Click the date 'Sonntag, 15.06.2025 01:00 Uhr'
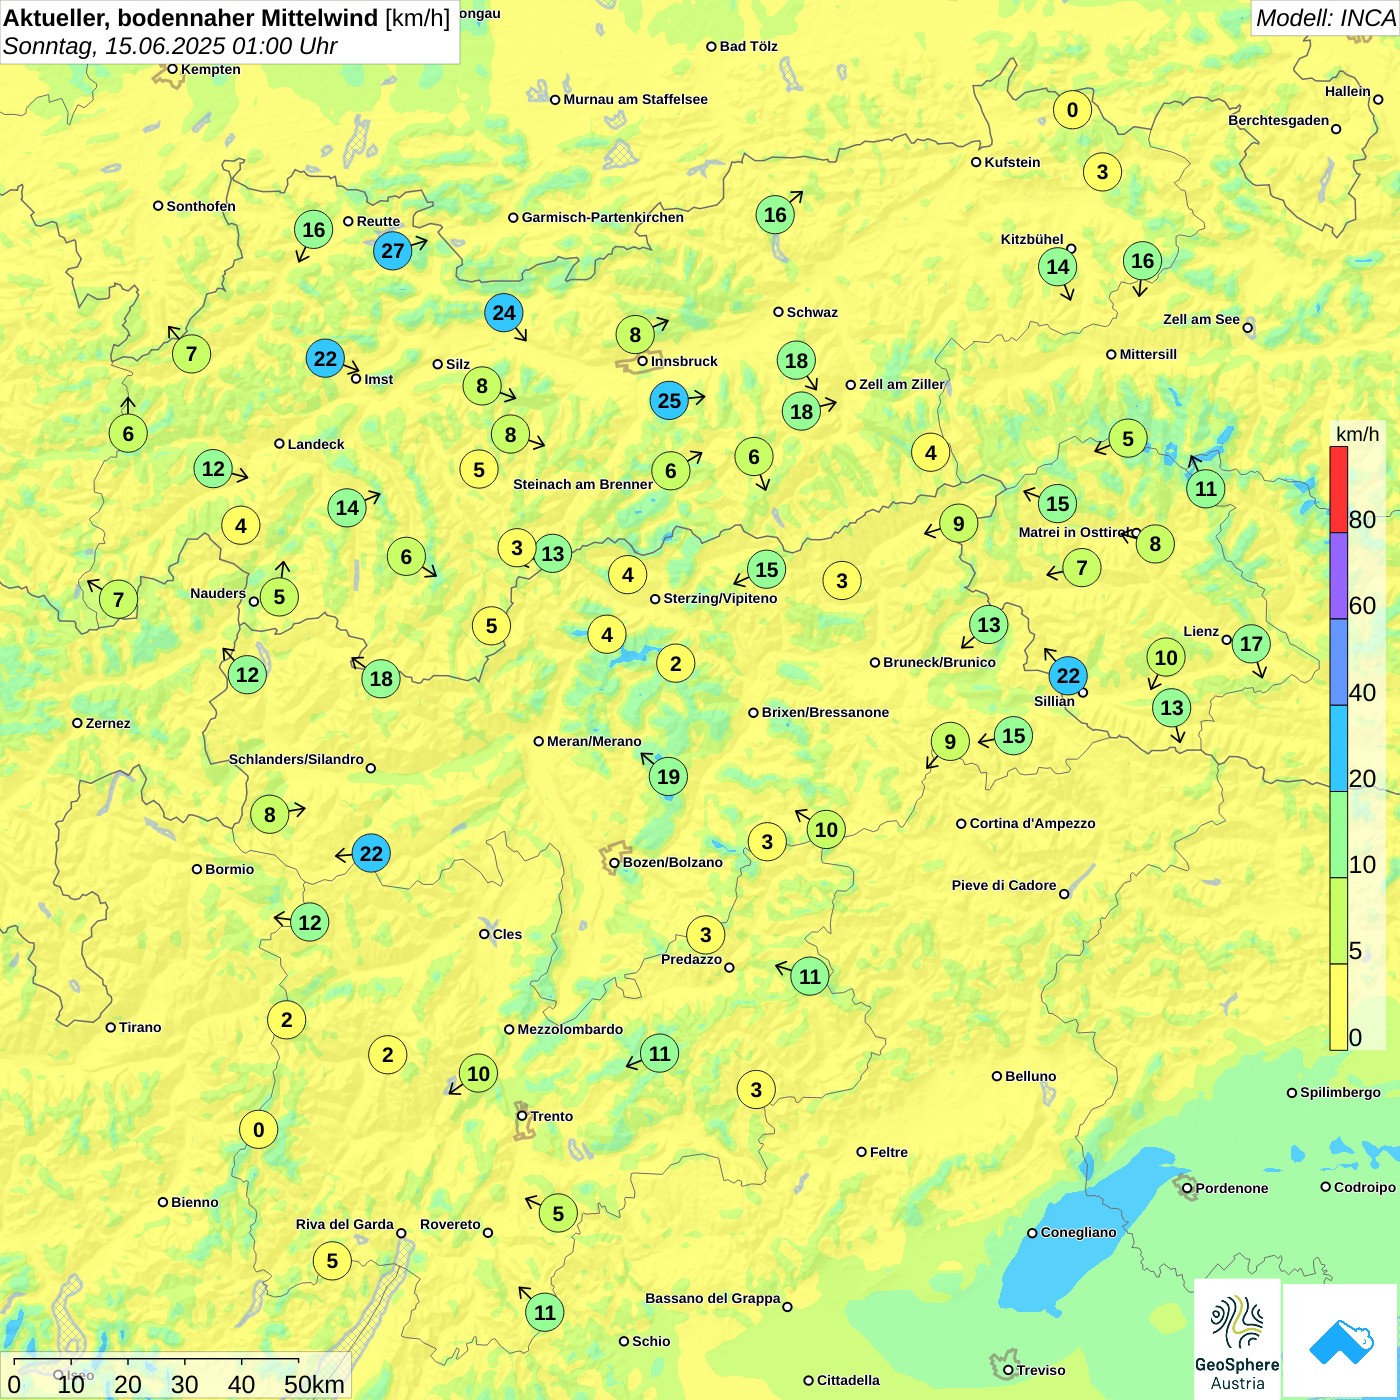The image size is (1400, 1400). [x=170, y=46]
